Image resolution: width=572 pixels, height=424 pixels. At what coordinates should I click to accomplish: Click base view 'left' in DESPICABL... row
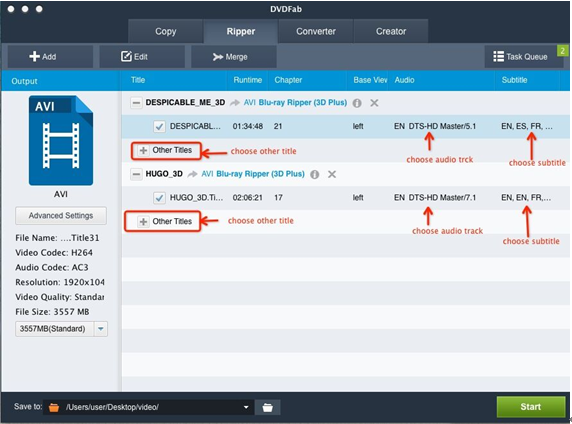point(358,126)
